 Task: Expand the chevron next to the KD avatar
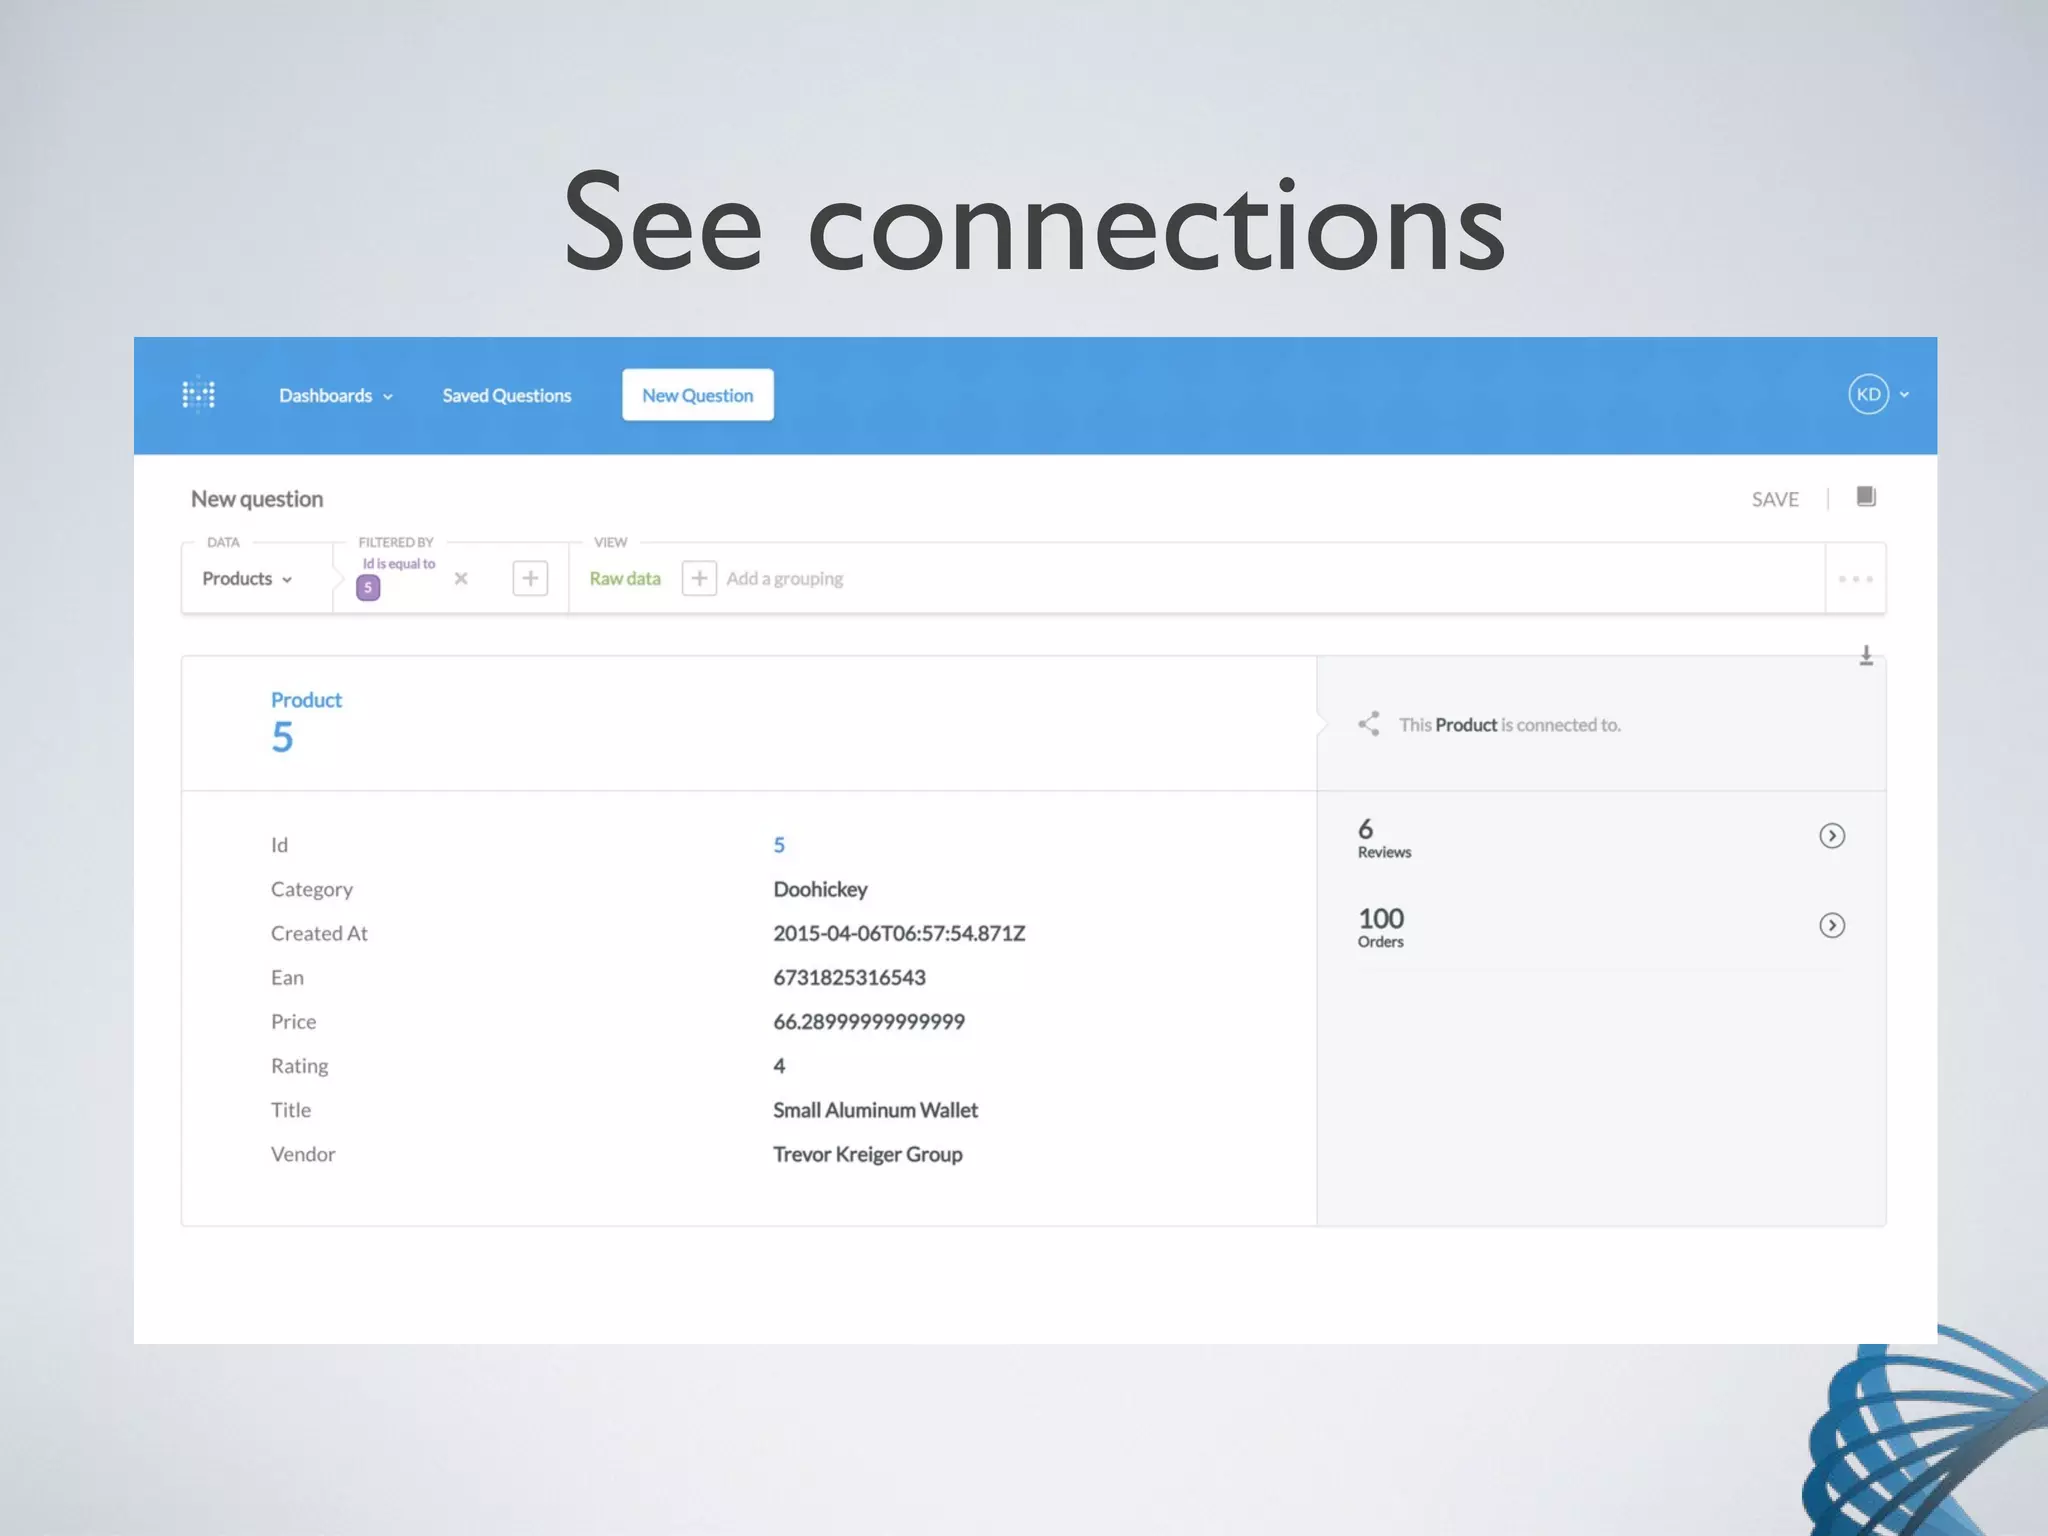click(1904, 395)
